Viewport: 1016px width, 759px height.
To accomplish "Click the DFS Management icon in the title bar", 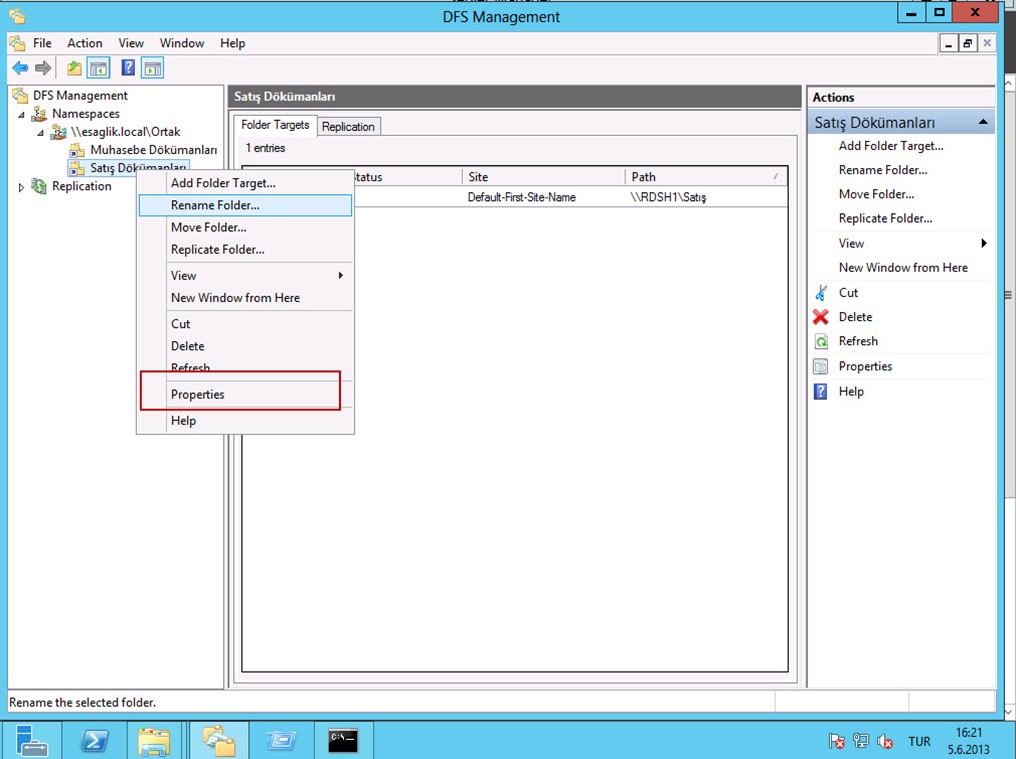I will [17, 16].
